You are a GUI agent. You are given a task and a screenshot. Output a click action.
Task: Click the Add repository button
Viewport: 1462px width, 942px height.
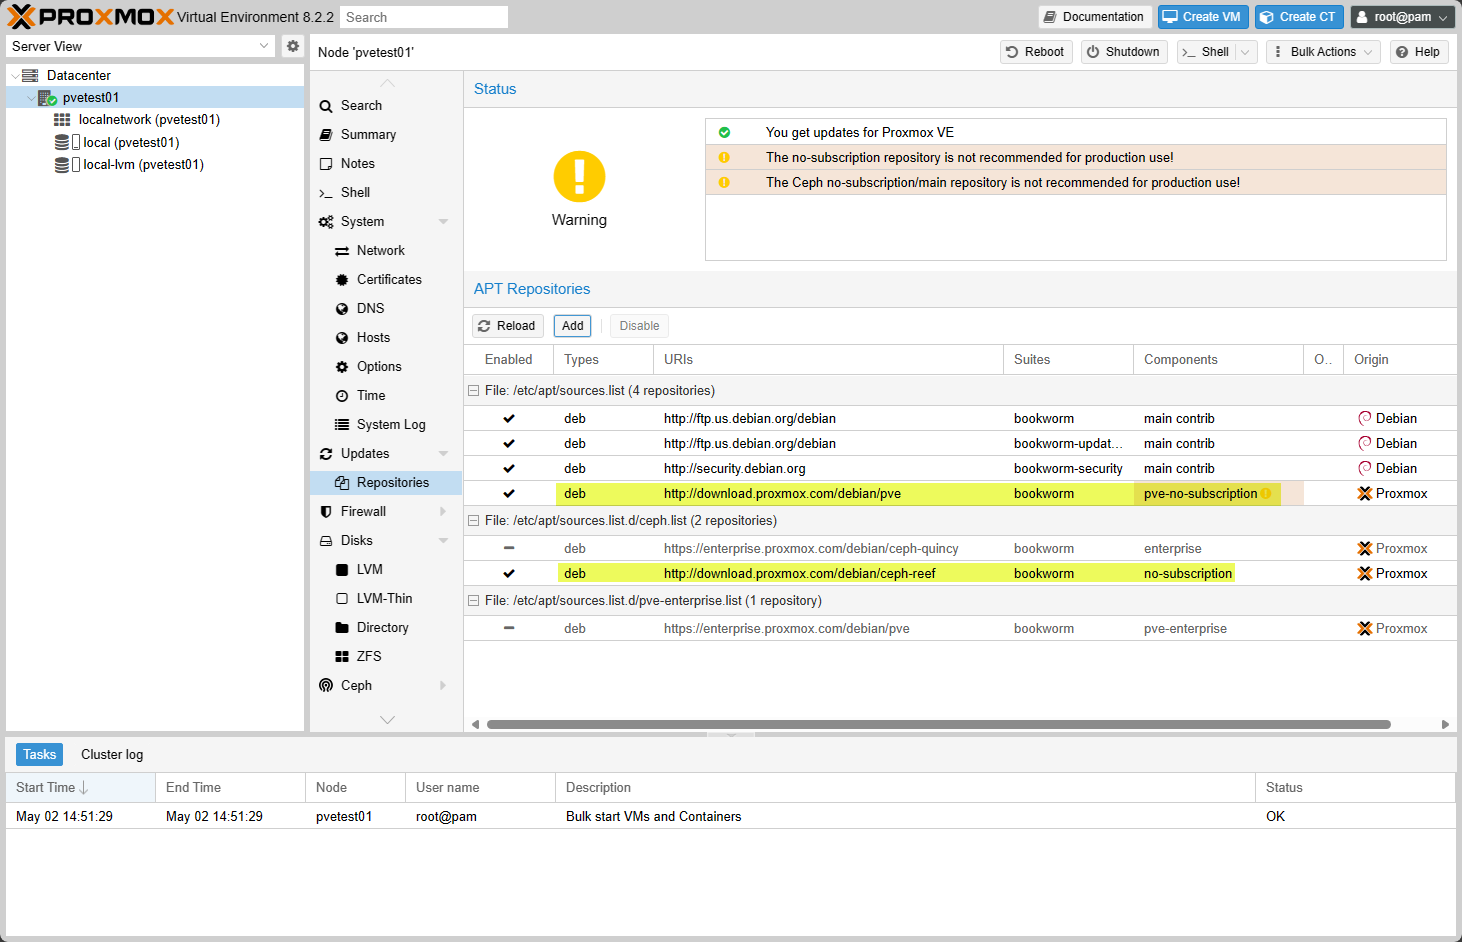tap(572, 326)
